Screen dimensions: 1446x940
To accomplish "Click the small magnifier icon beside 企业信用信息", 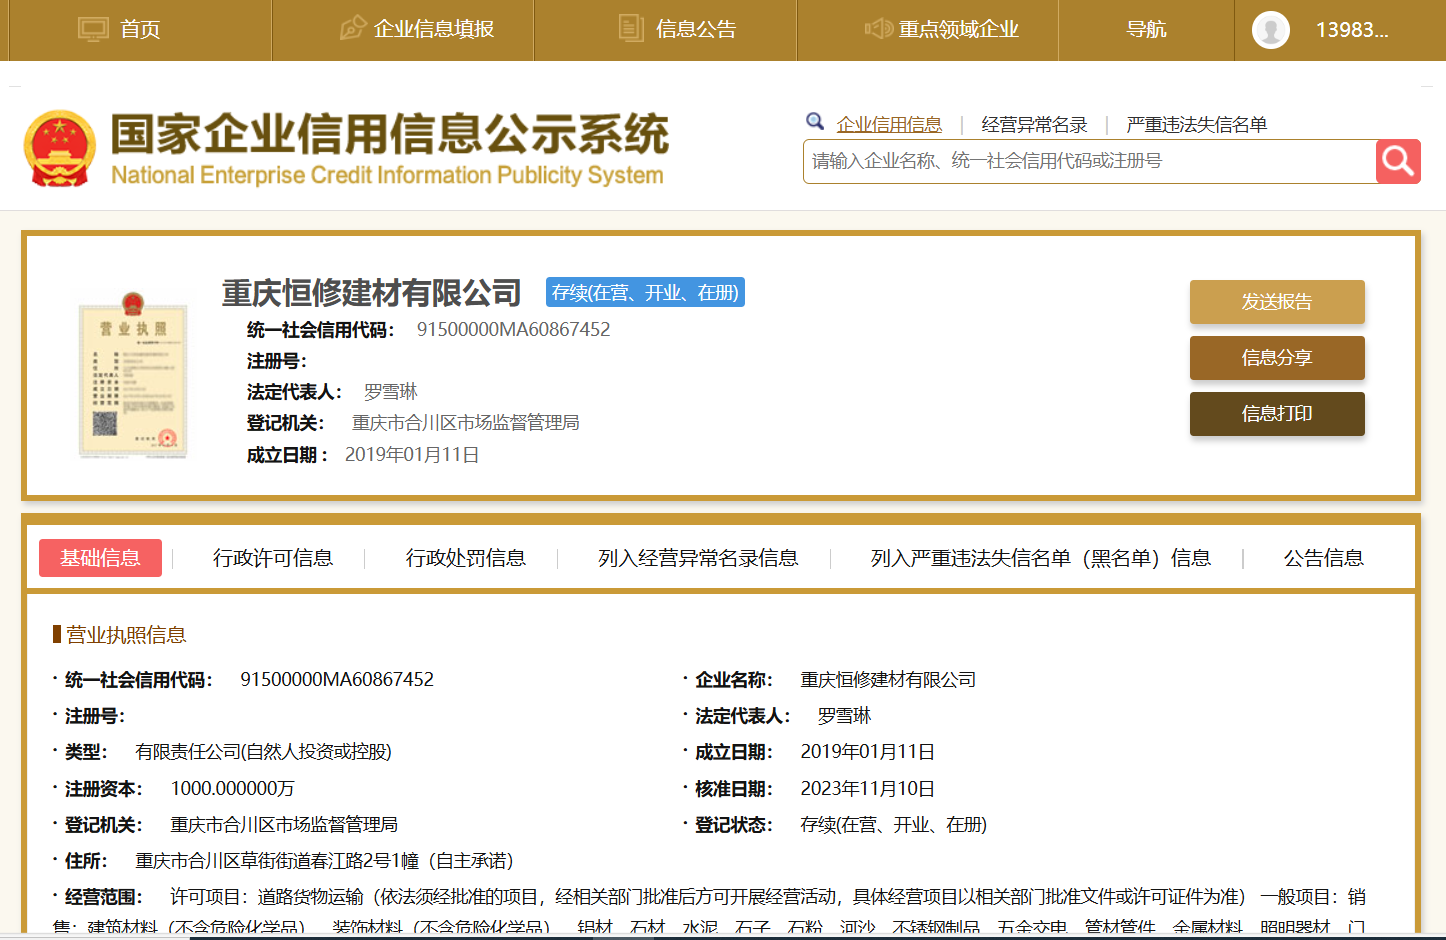I will click(x=815, y=122).
